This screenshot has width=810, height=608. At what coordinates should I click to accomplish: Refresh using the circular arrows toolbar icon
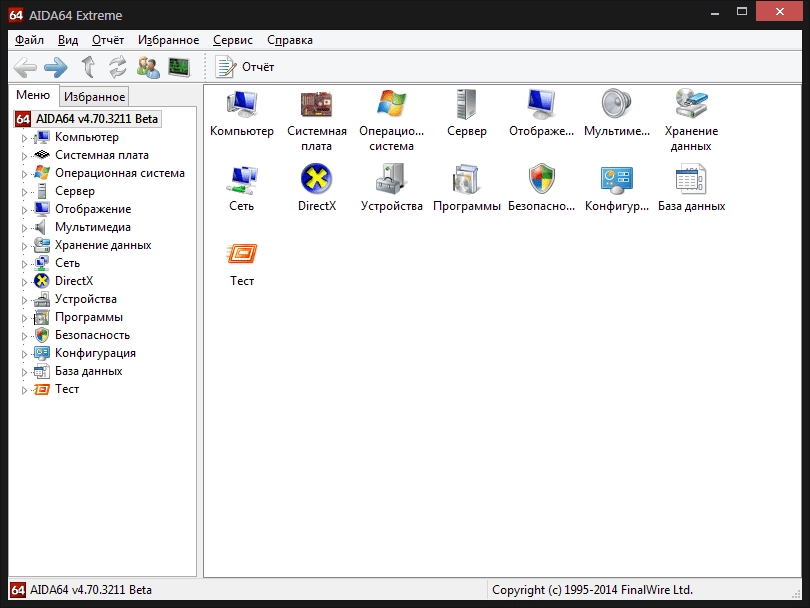[x=118, y=67]
